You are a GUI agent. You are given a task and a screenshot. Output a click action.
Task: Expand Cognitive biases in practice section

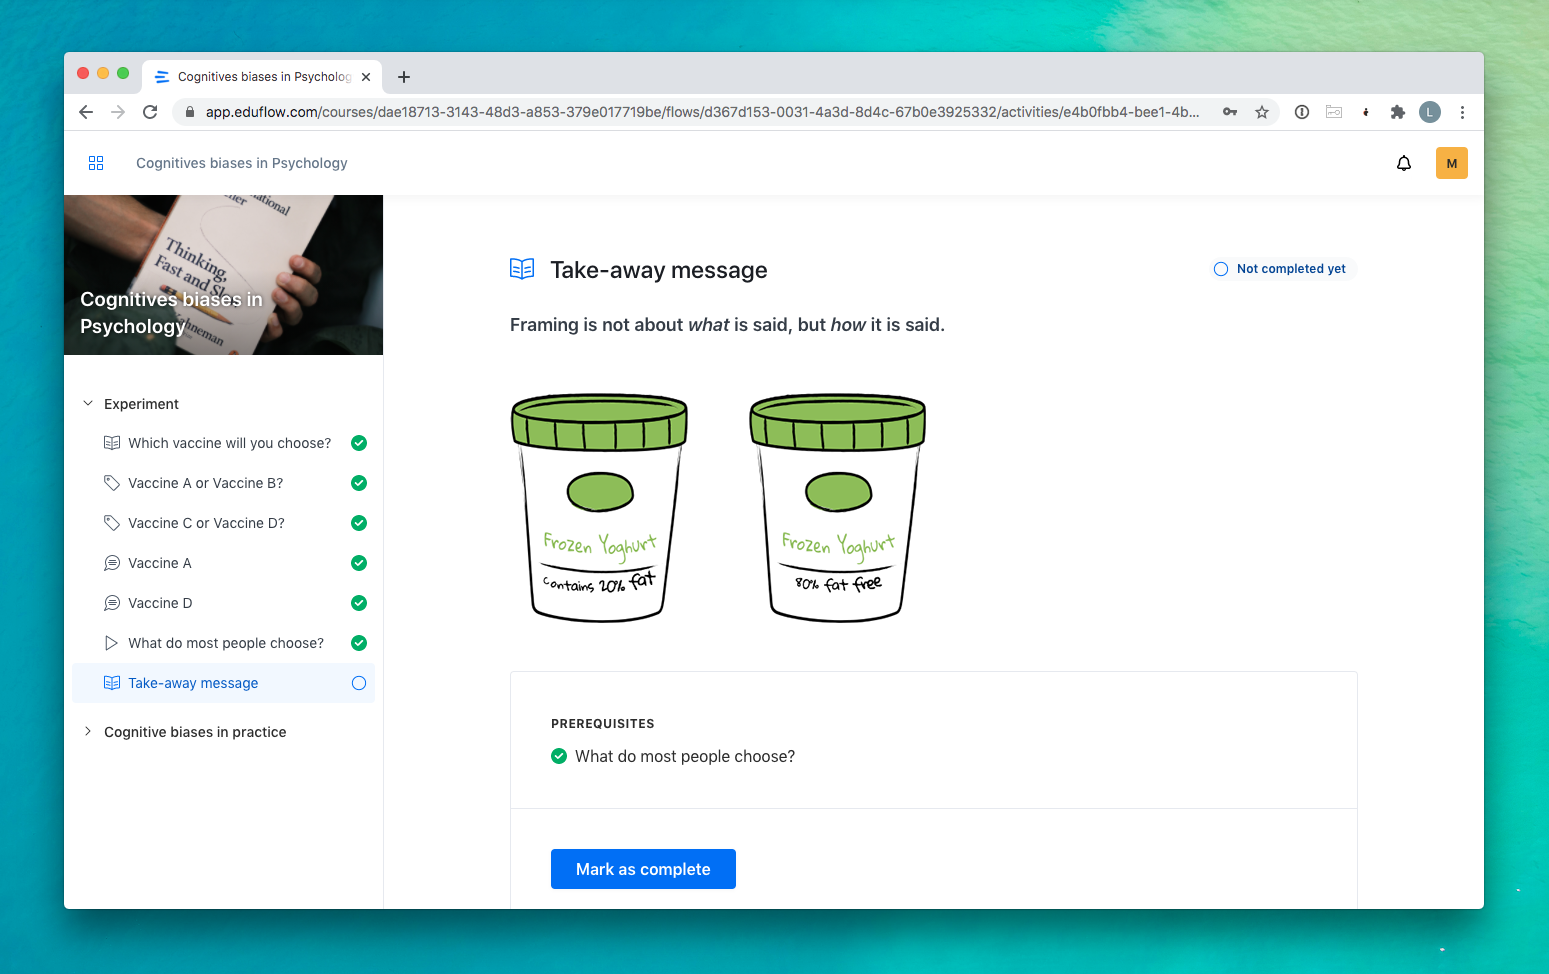click(x=88, y=732)
